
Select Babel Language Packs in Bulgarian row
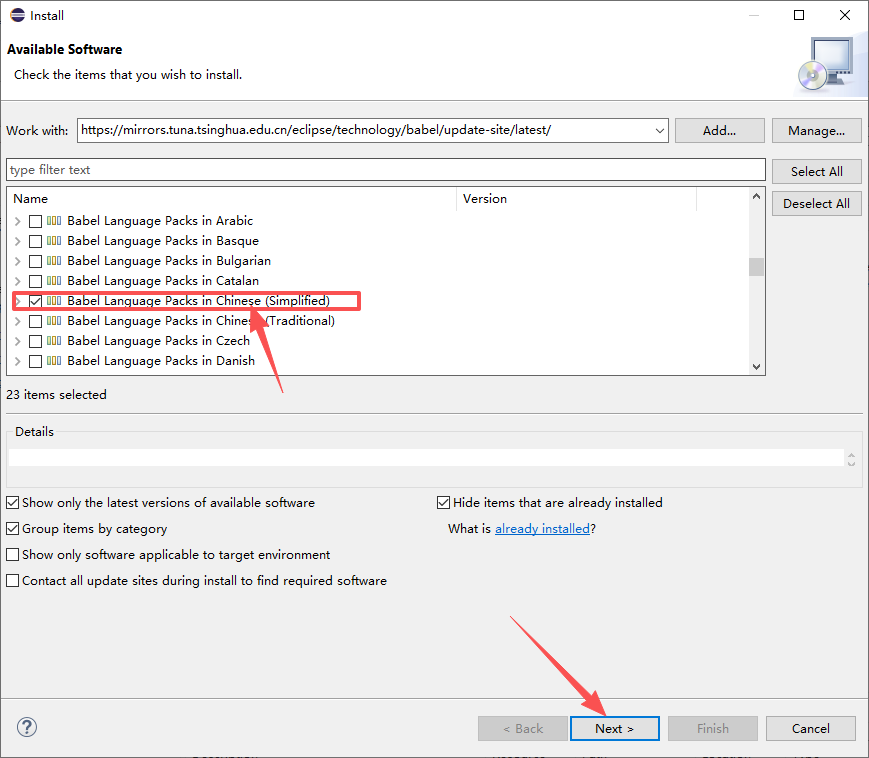[x=169, y=261]
